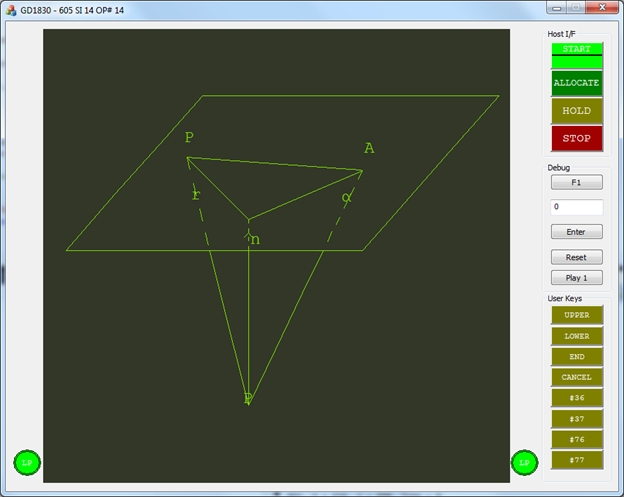Click the ALLOCATE button
The height and width of the screenshot is (497, 624).
(x=577, y=83)
